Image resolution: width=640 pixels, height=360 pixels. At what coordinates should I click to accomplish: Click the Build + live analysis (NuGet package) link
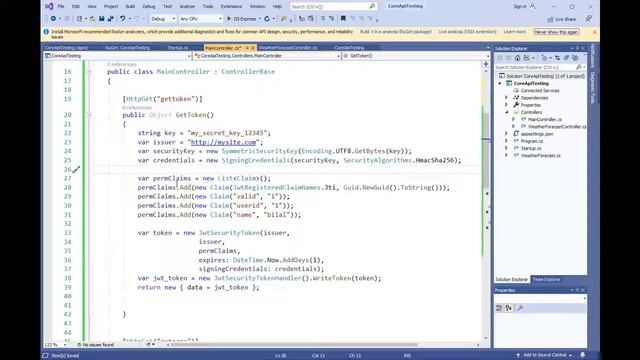396,32
